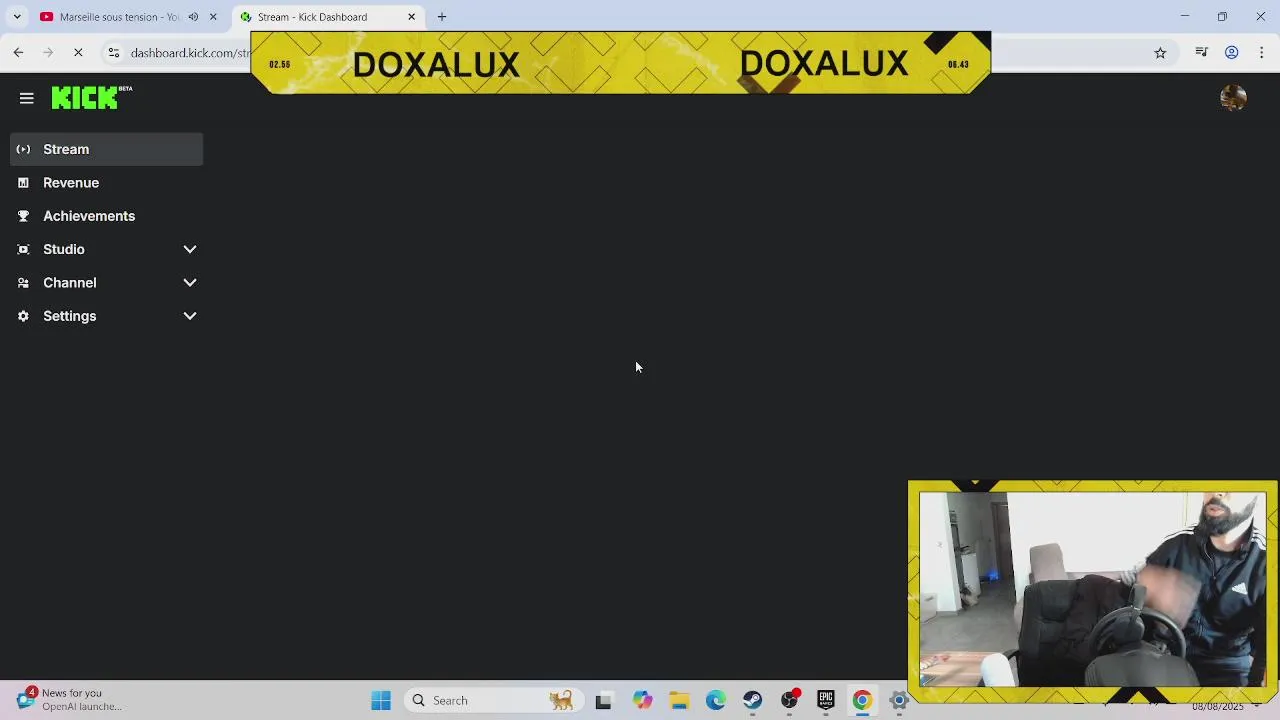Image resolution: width=1280 pixels, height=720 pixels.
Task: Bookmark this page with the star
Action: [x=1160, y=53]
